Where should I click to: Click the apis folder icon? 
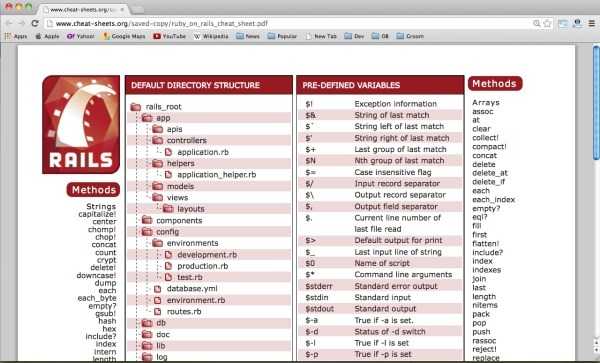tap(157, 129)
